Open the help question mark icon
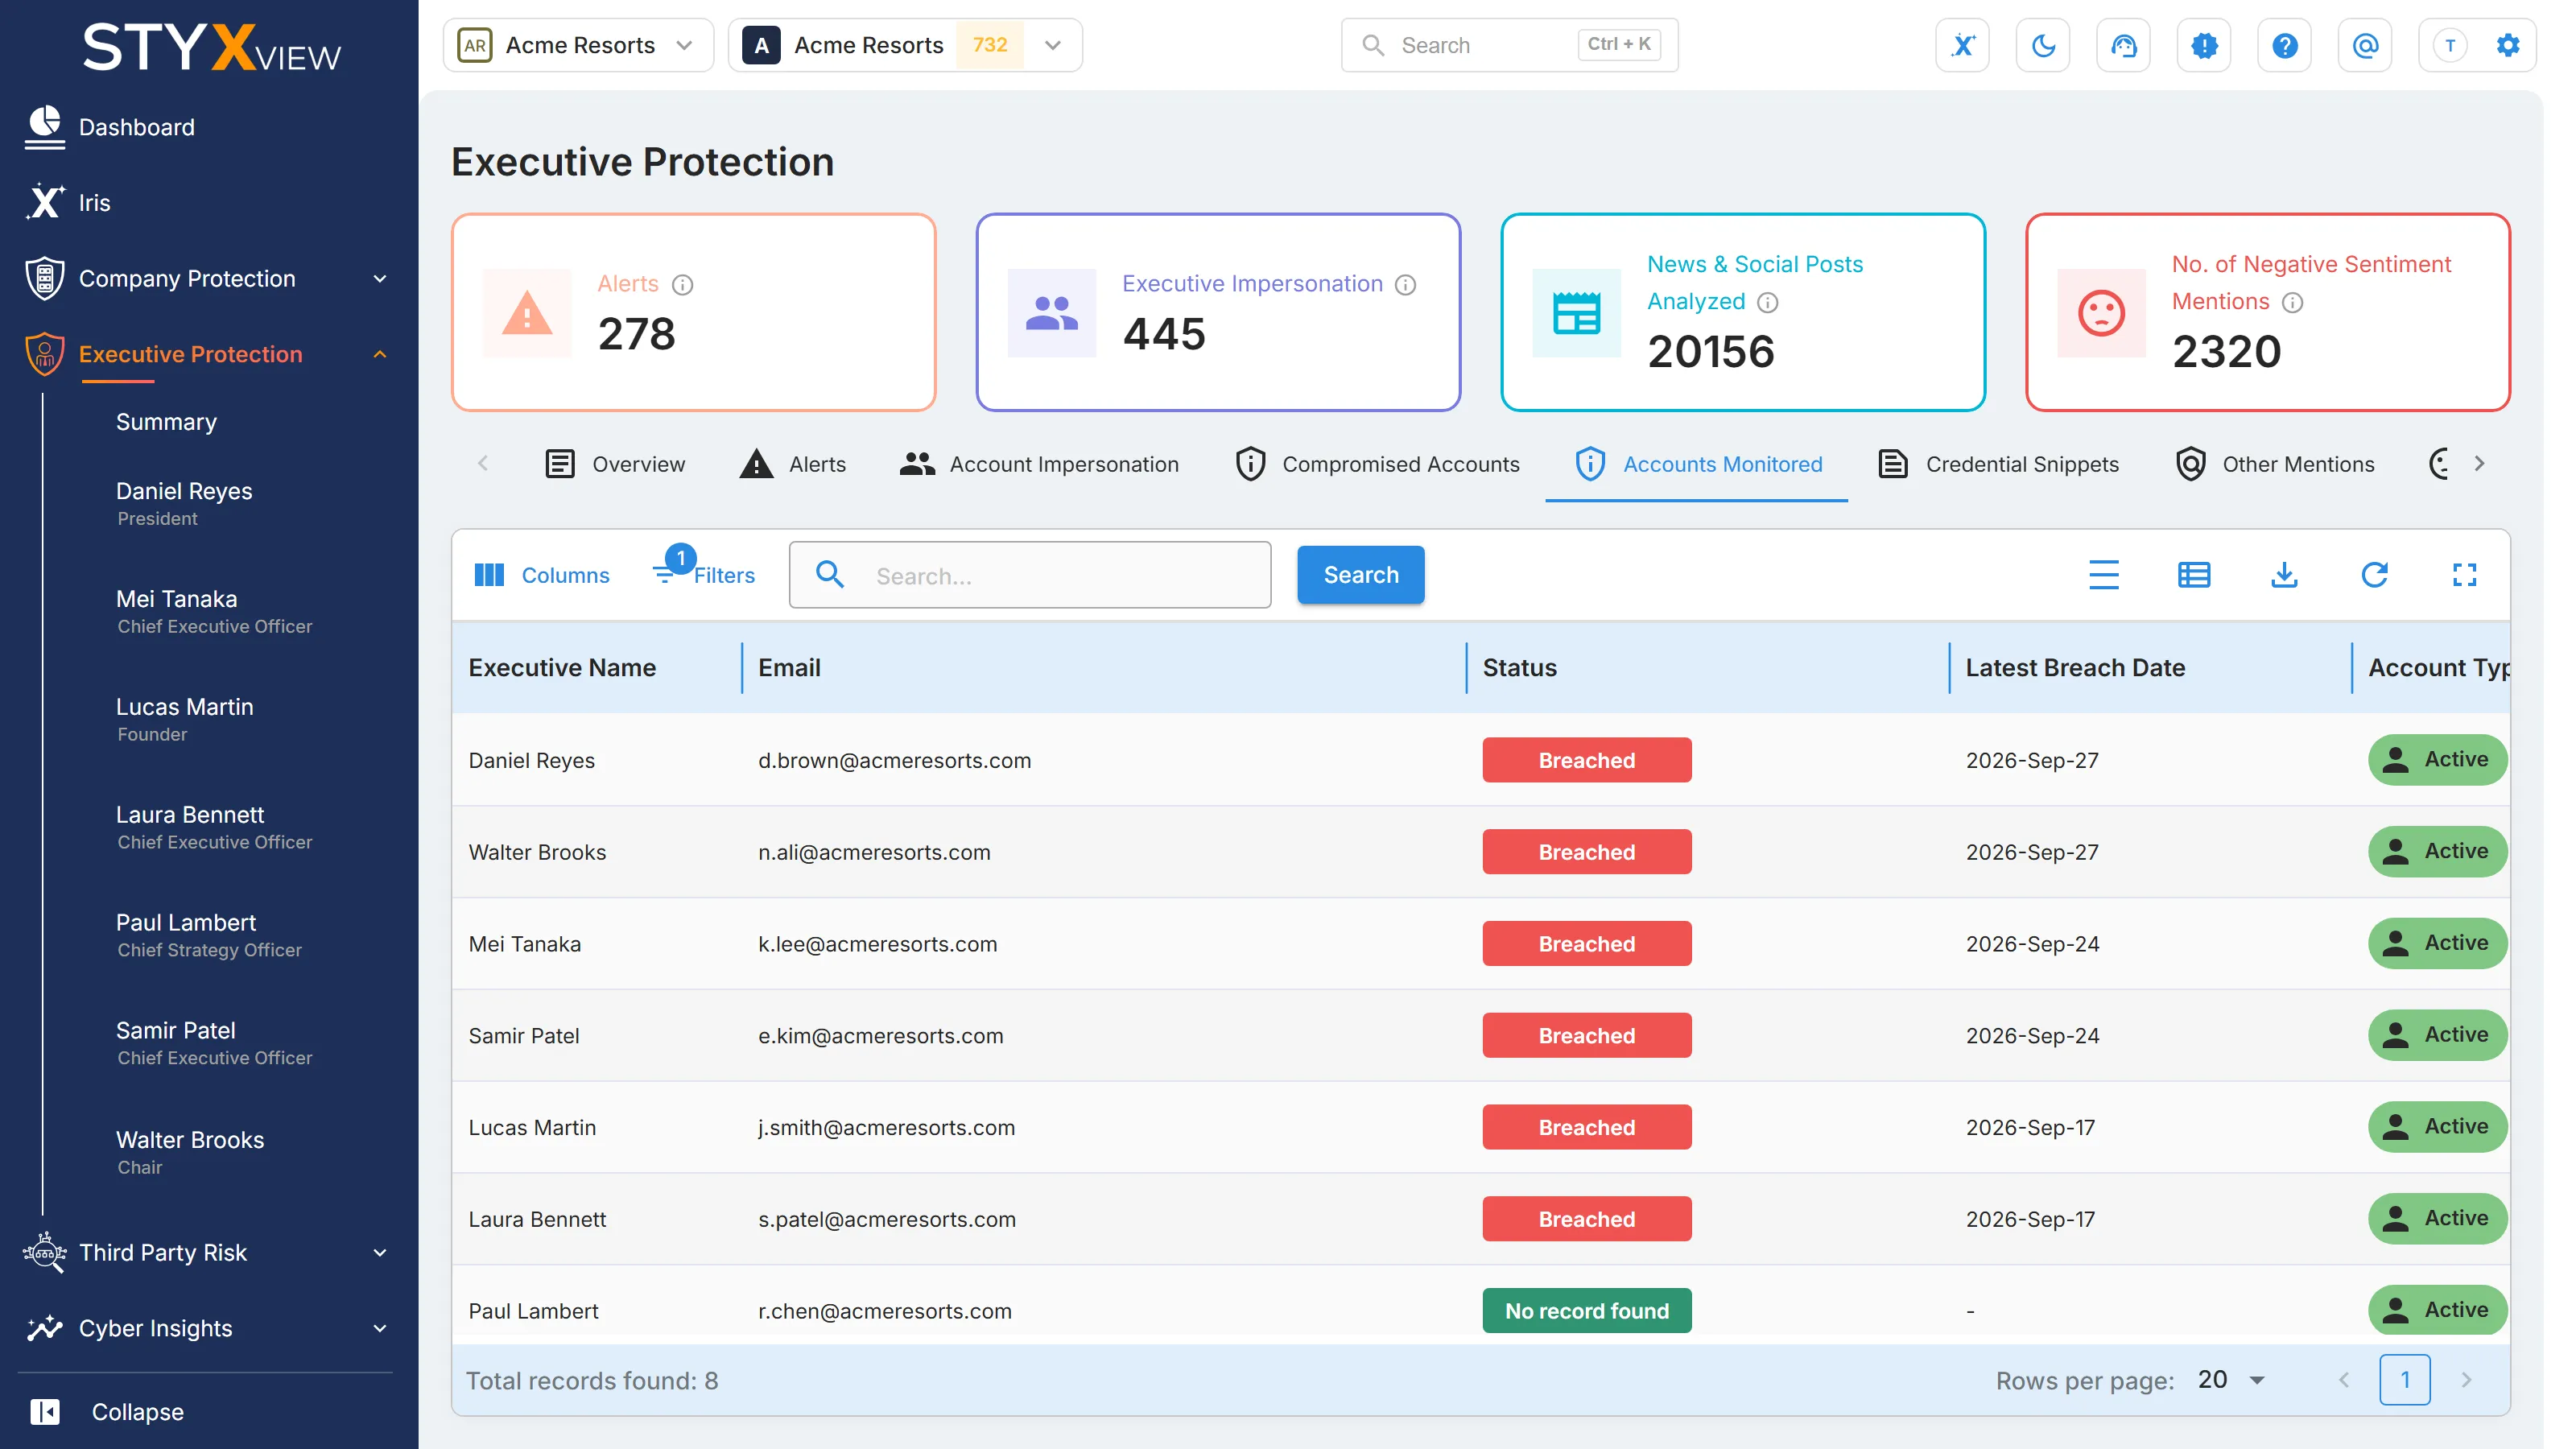 point(2284,45)
